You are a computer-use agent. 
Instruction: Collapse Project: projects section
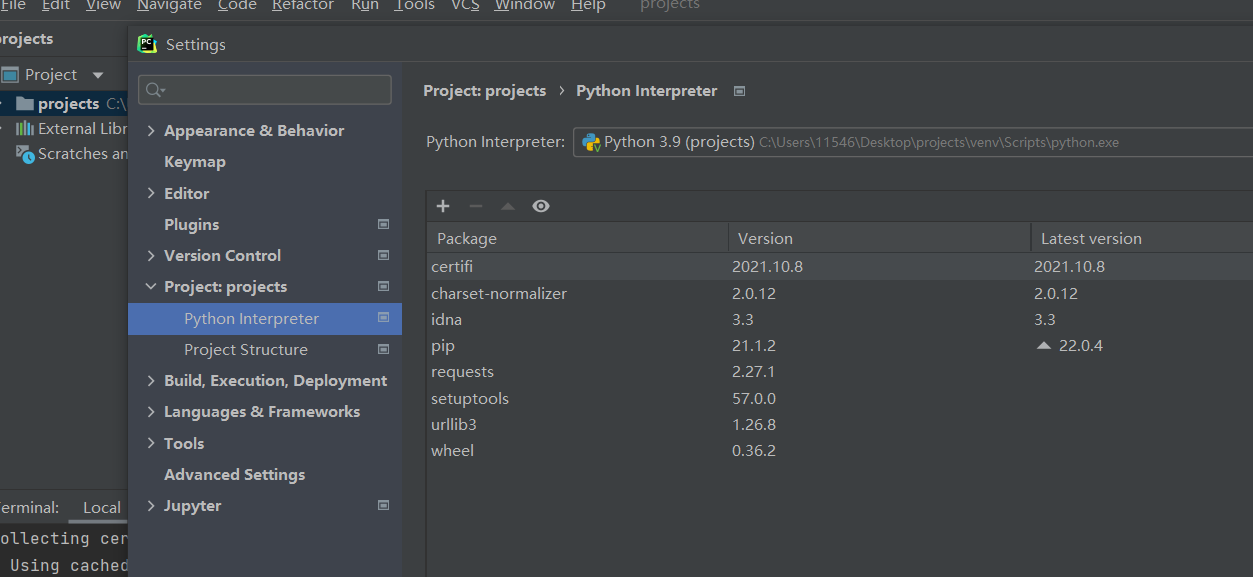(151, 287)
